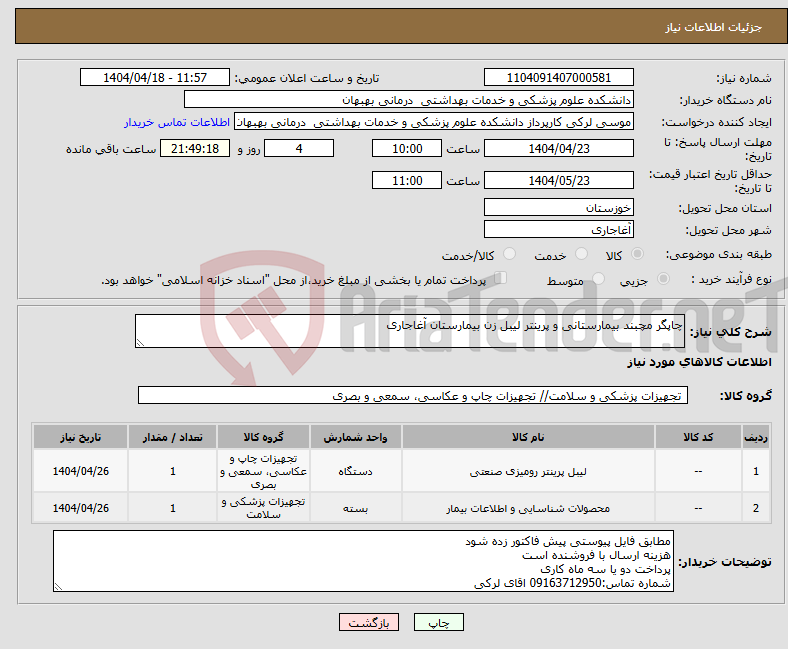Click the تعداد / مقدار column header

(172, 437)
